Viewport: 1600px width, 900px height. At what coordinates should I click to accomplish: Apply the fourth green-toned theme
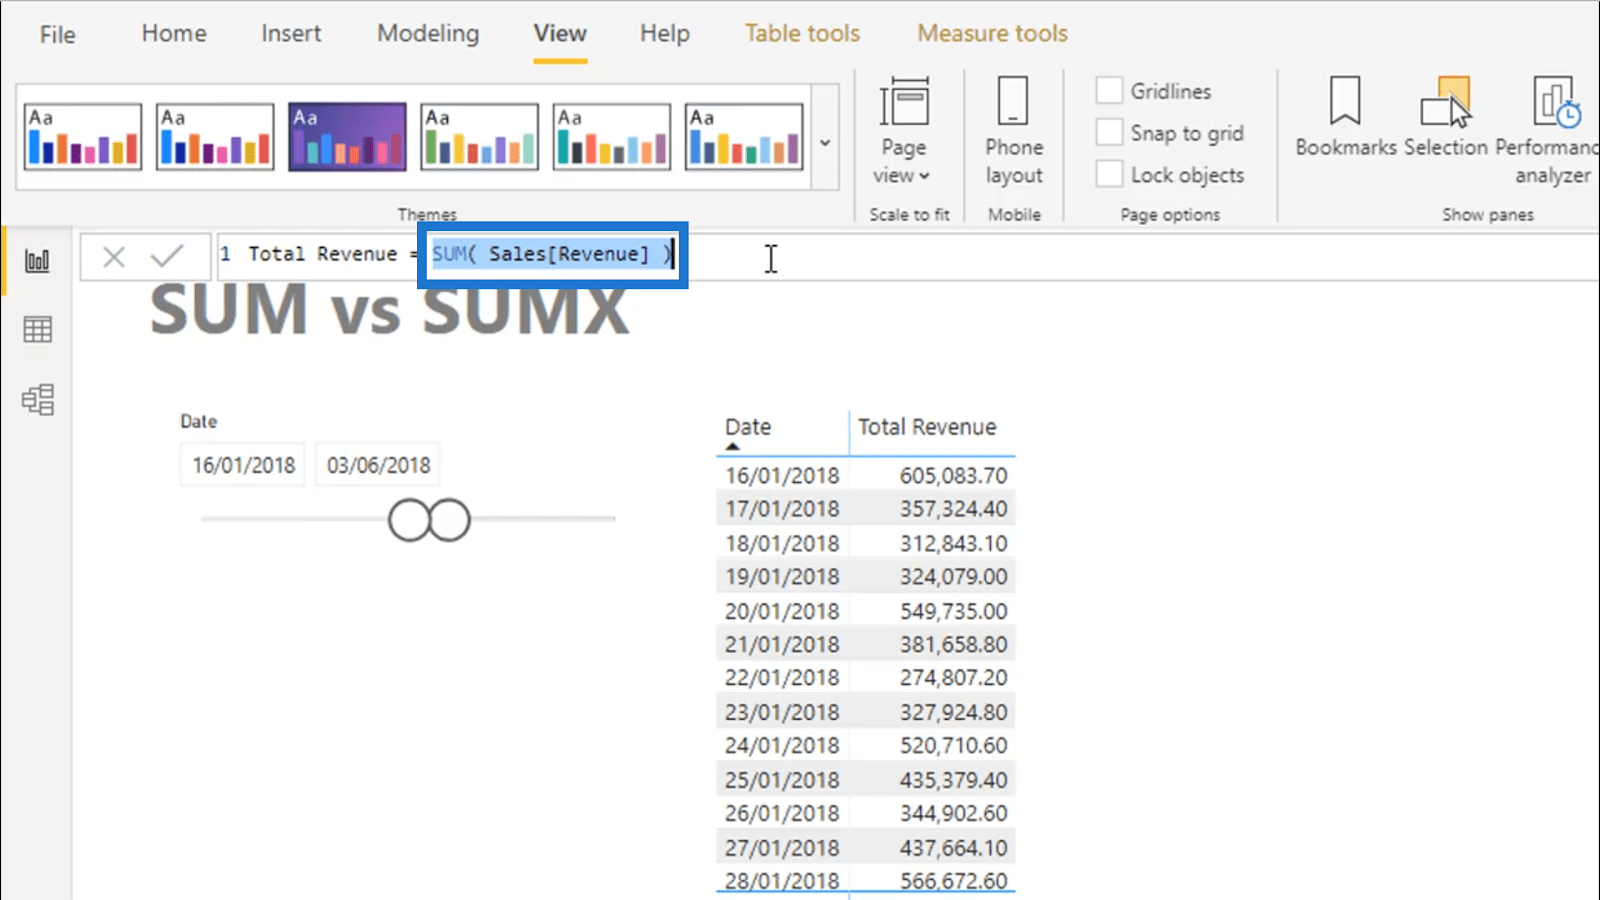(479, 136)
